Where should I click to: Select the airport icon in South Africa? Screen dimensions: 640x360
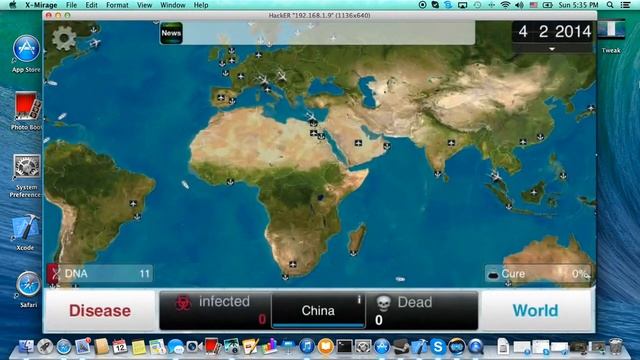tap(293, 265)
